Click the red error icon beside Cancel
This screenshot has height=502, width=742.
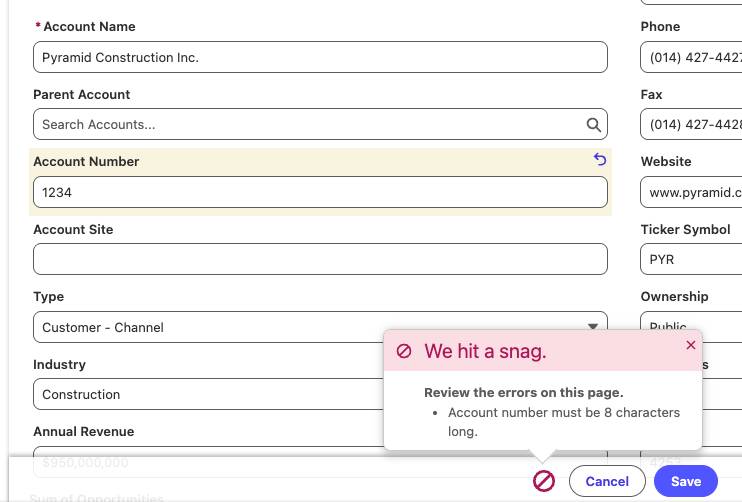point(544,481)
